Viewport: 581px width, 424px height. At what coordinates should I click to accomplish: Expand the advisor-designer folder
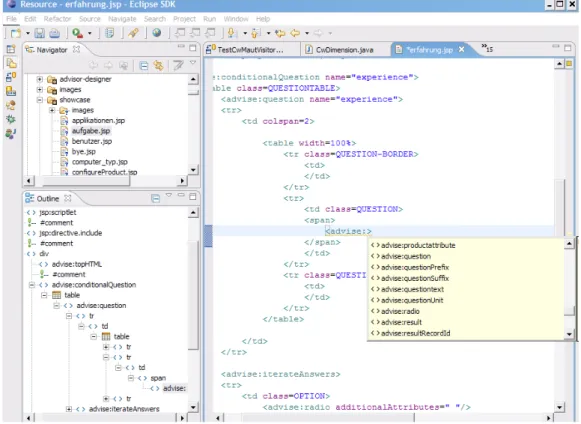point(40,79)
